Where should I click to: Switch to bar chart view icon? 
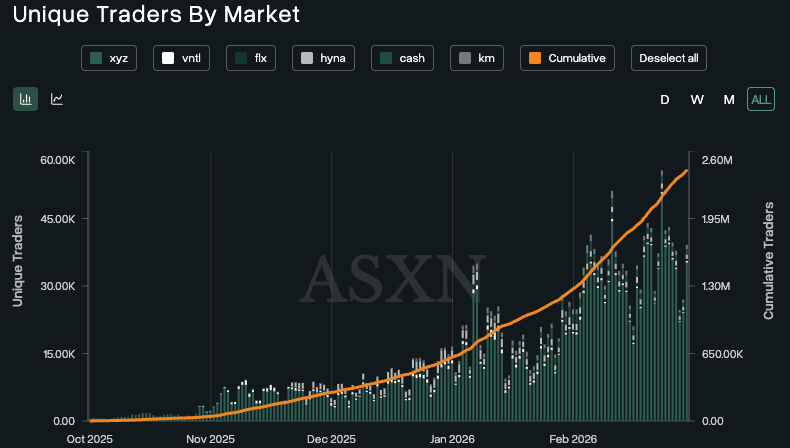pos(25,99)
